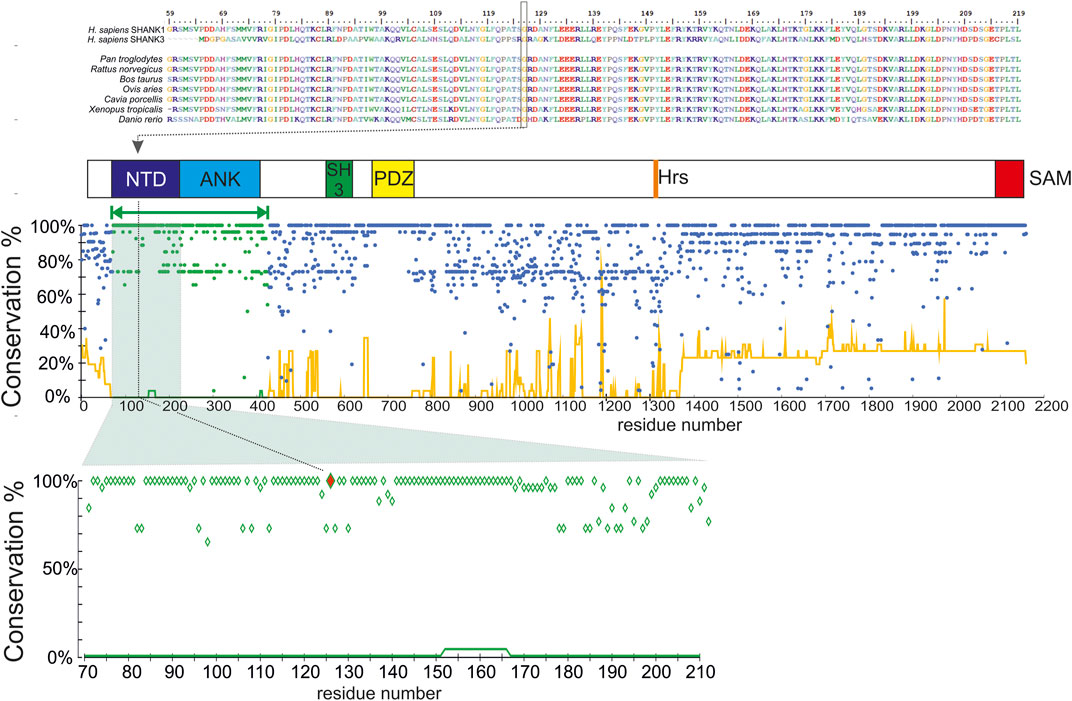Select the 'H. sapiens SHANK1' sequence label
The height and width of the screenshot is (701, 1072).
click(x=126, y=30)
